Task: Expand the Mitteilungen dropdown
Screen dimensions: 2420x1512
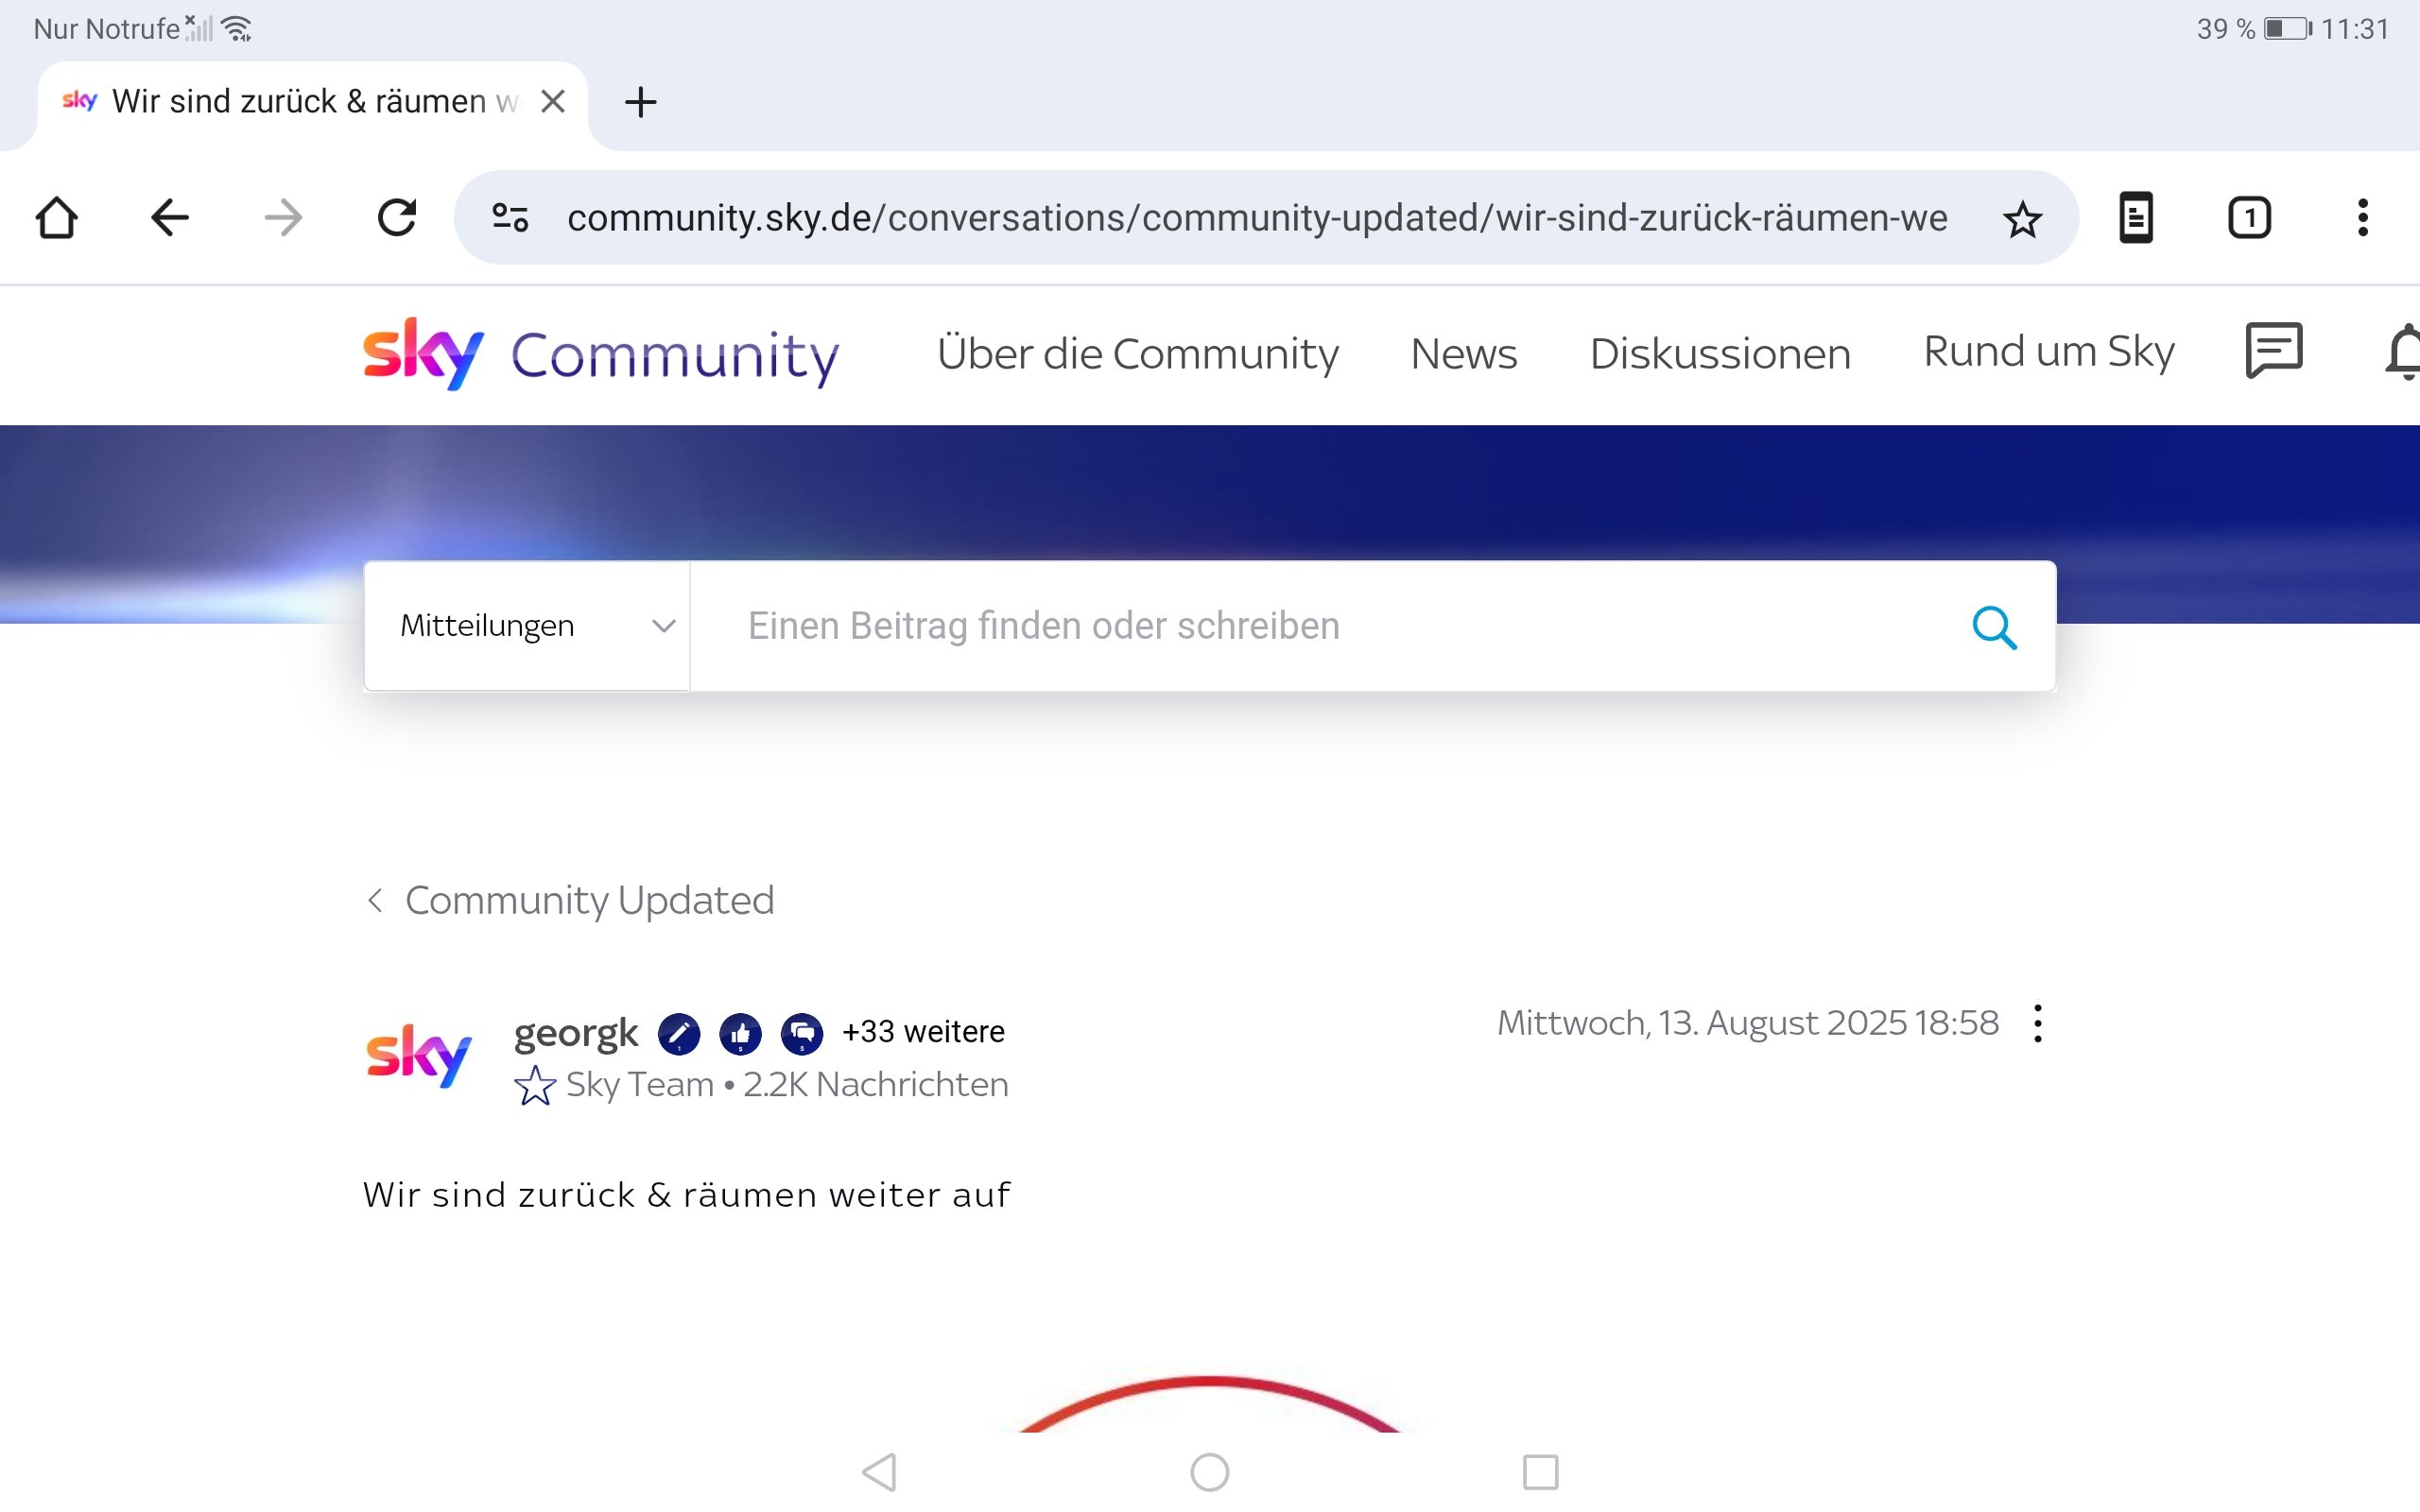Action: coord(527,626)
